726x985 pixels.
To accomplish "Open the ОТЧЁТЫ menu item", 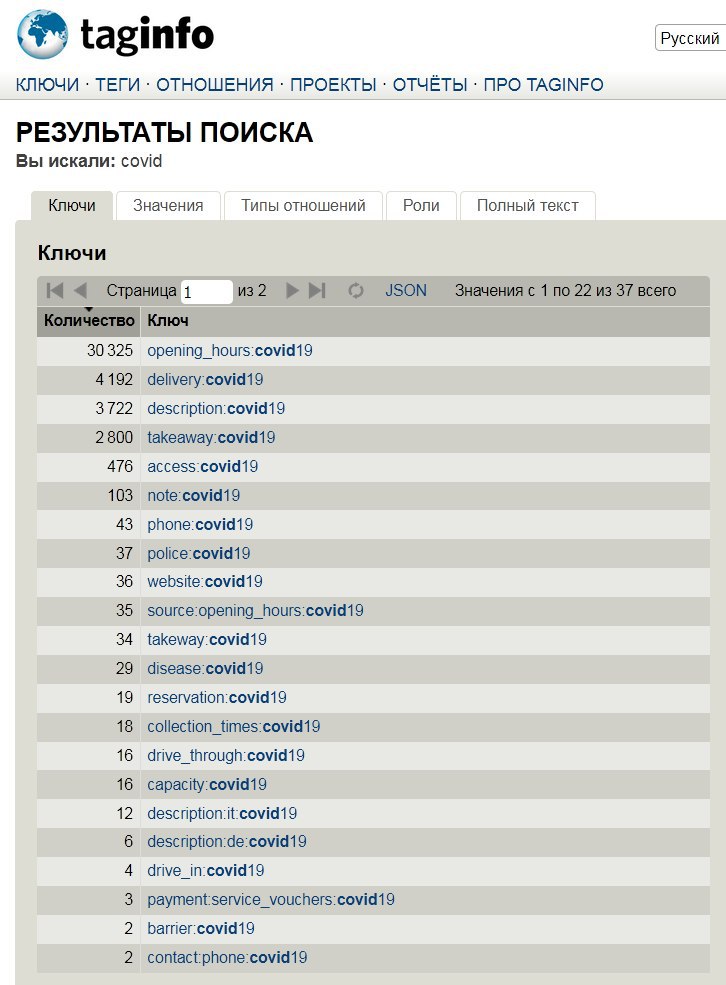I will click(x=430, y=84).
